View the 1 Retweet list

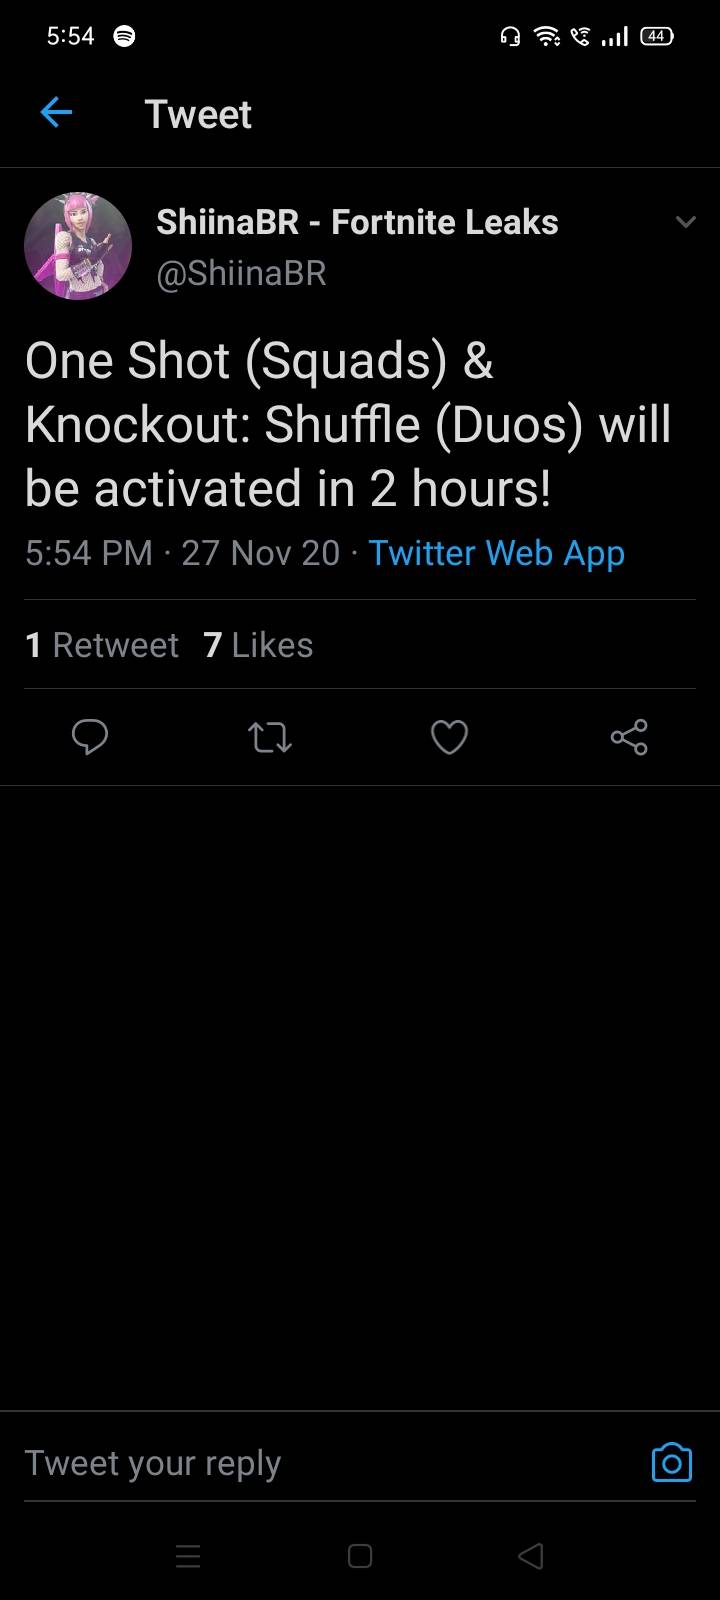[x=102, y=645]
